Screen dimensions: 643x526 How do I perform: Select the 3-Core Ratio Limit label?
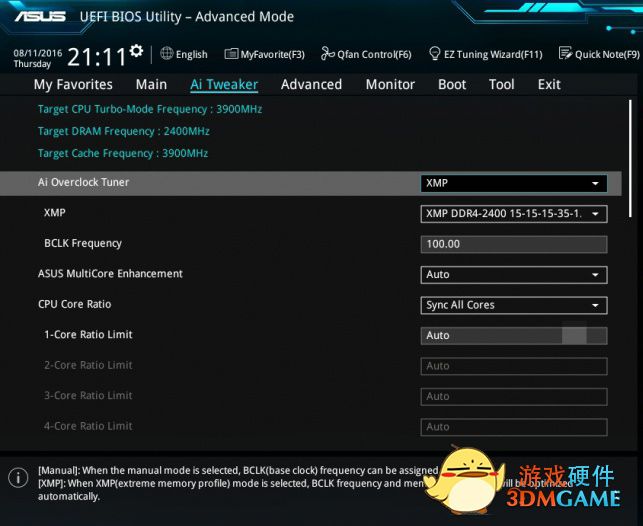88,396
